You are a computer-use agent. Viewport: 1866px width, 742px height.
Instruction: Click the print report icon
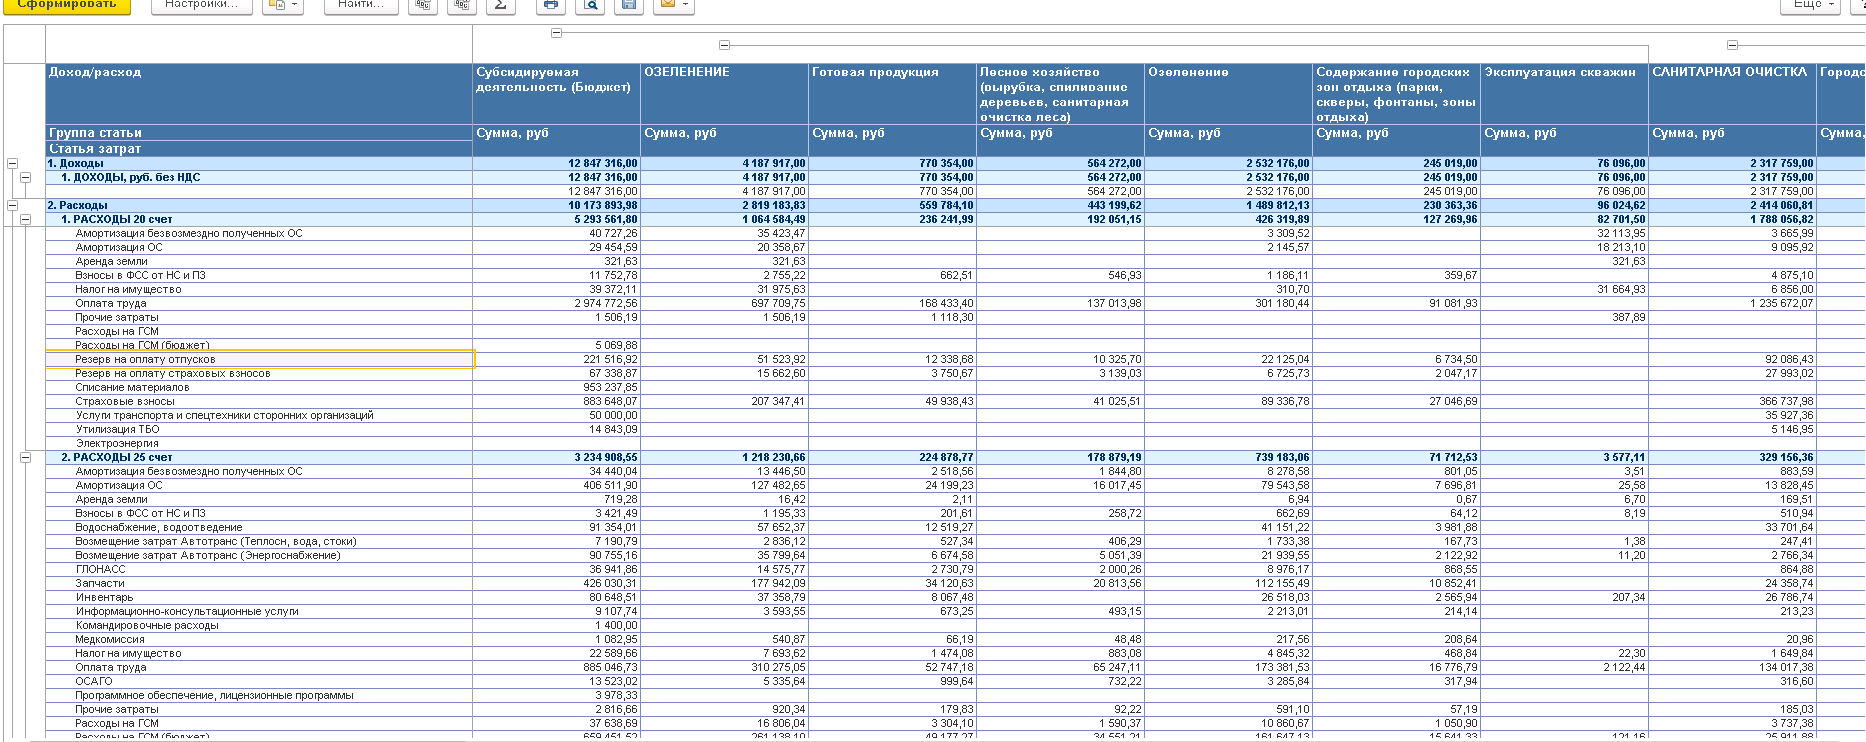coord(550,5)
